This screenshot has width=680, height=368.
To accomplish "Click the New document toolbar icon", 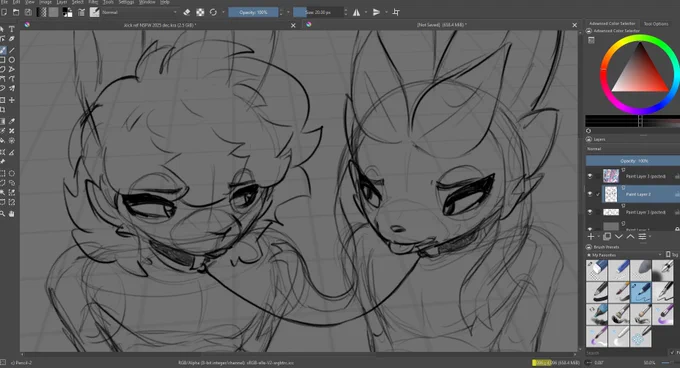I will [x=4, y=12].
